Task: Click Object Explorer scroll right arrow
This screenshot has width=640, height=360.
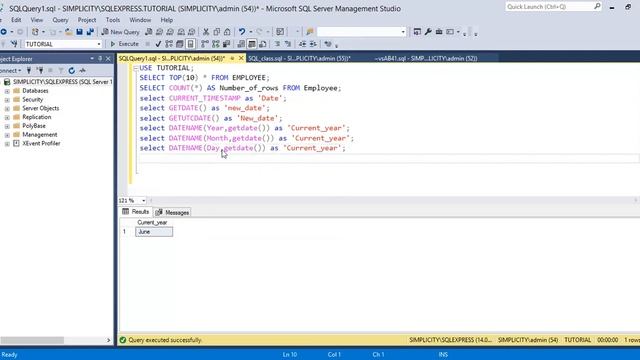Action: (109, 340)
